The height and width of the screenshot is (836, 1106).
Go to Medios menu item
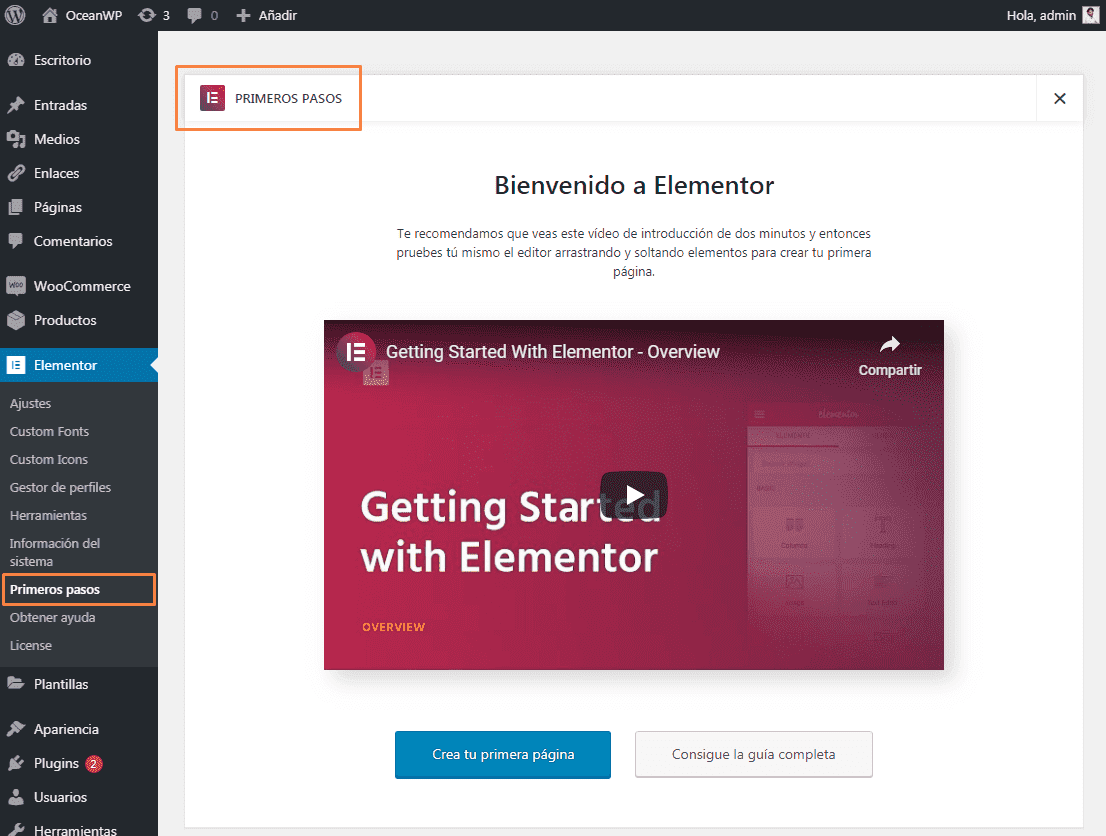tap(57, 139)
